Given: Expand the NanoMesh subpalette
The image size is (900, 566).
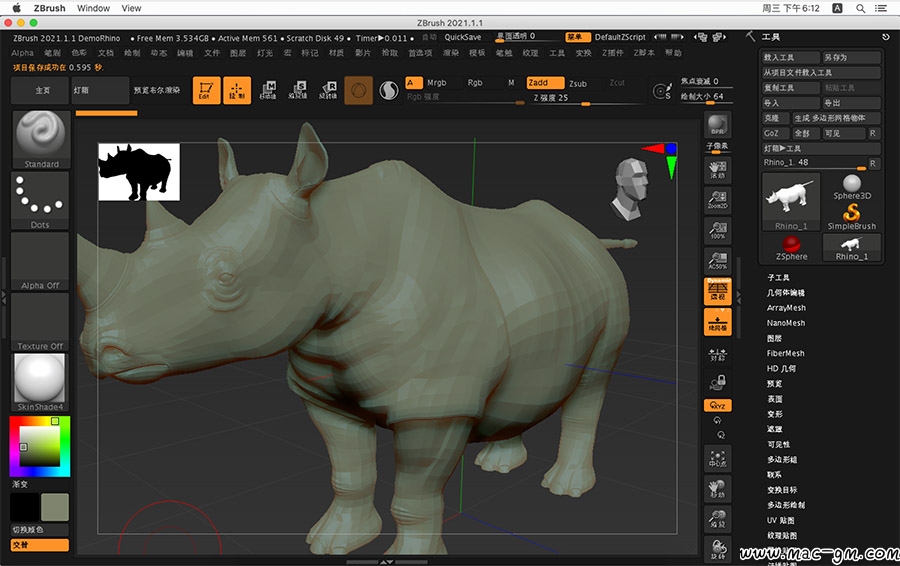Looking at the screenshot, I should [x=786, y=323].
